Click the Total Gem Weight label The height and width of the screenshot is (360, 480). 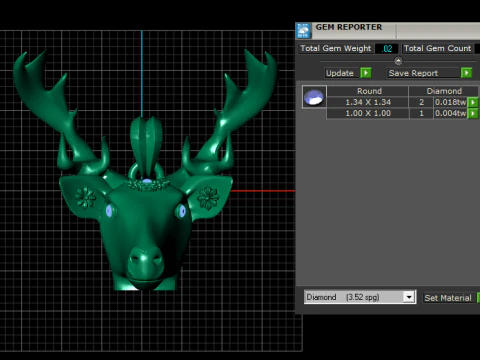tap(336, 48)
